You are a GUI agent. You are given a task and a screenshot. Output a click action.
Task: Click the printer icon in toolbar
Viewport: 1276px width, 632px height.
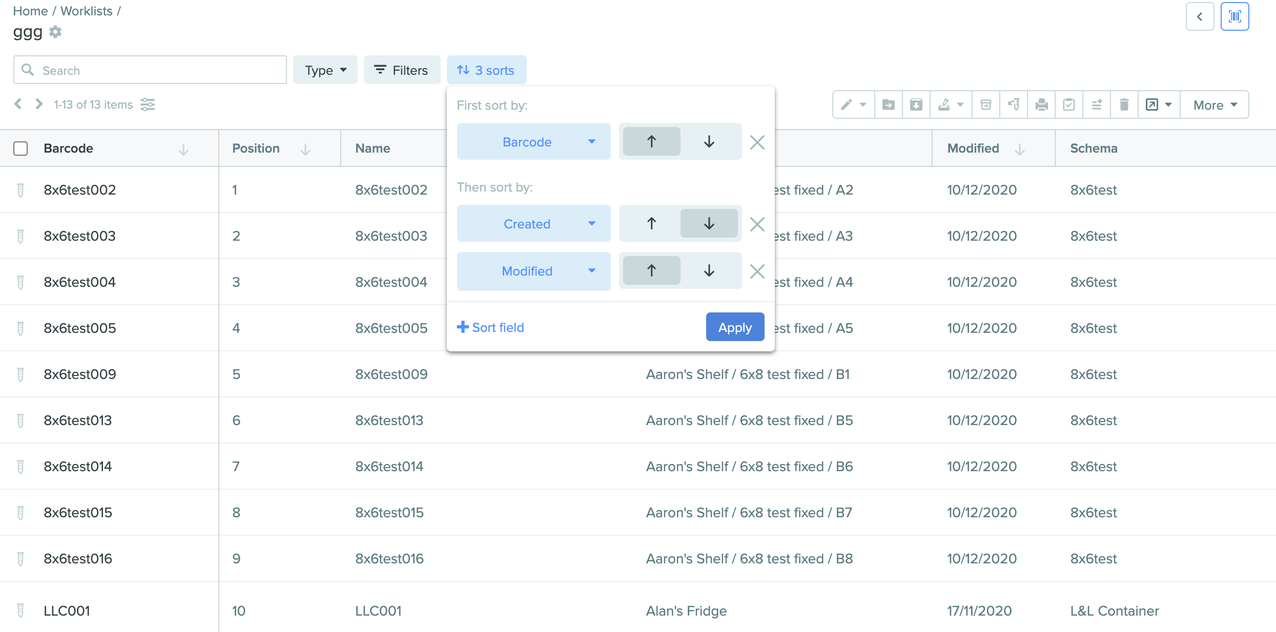(1041, 105)
